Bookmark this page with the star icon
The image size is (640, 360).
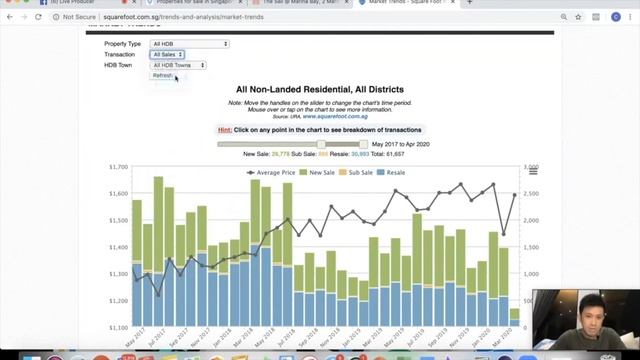pyautogui.click(x=578, y=17)
